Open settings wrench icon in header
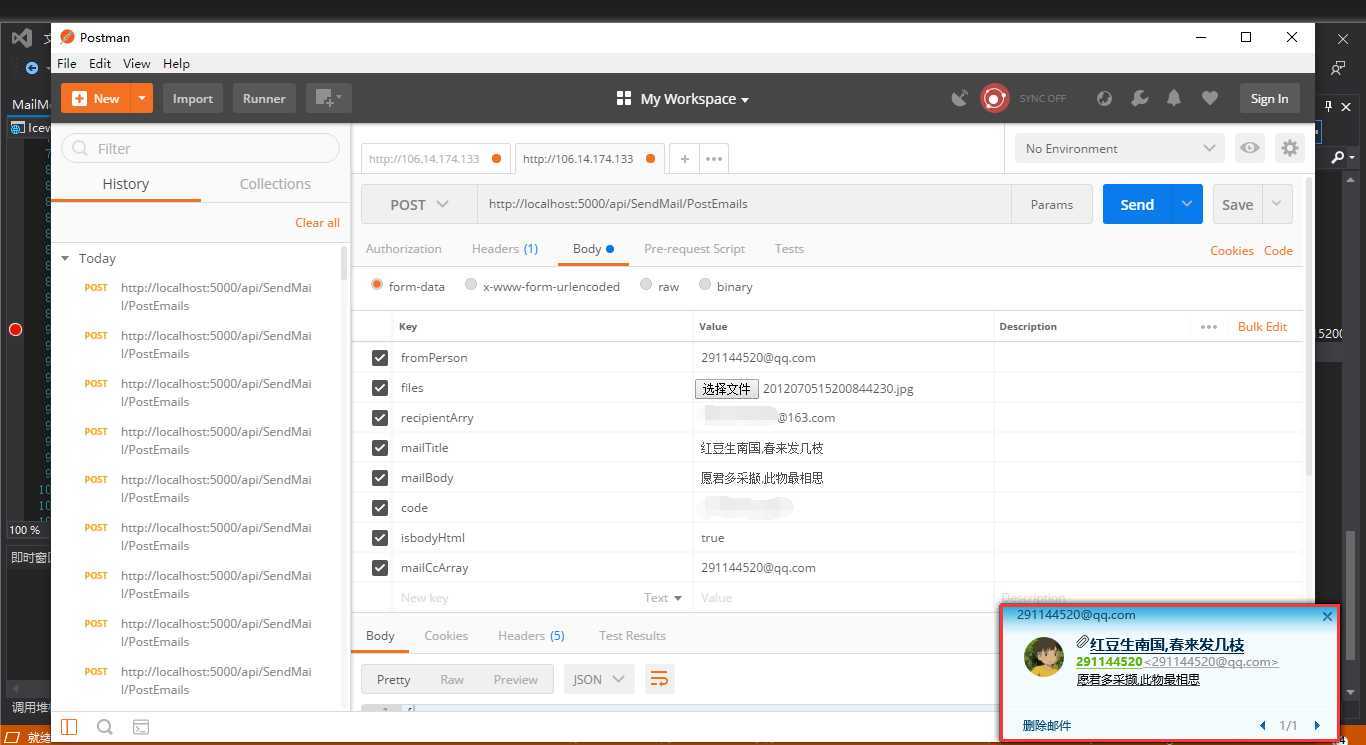Viewport: 1366px width, 745px height. pyautogui.click(x=1139, y=98)
